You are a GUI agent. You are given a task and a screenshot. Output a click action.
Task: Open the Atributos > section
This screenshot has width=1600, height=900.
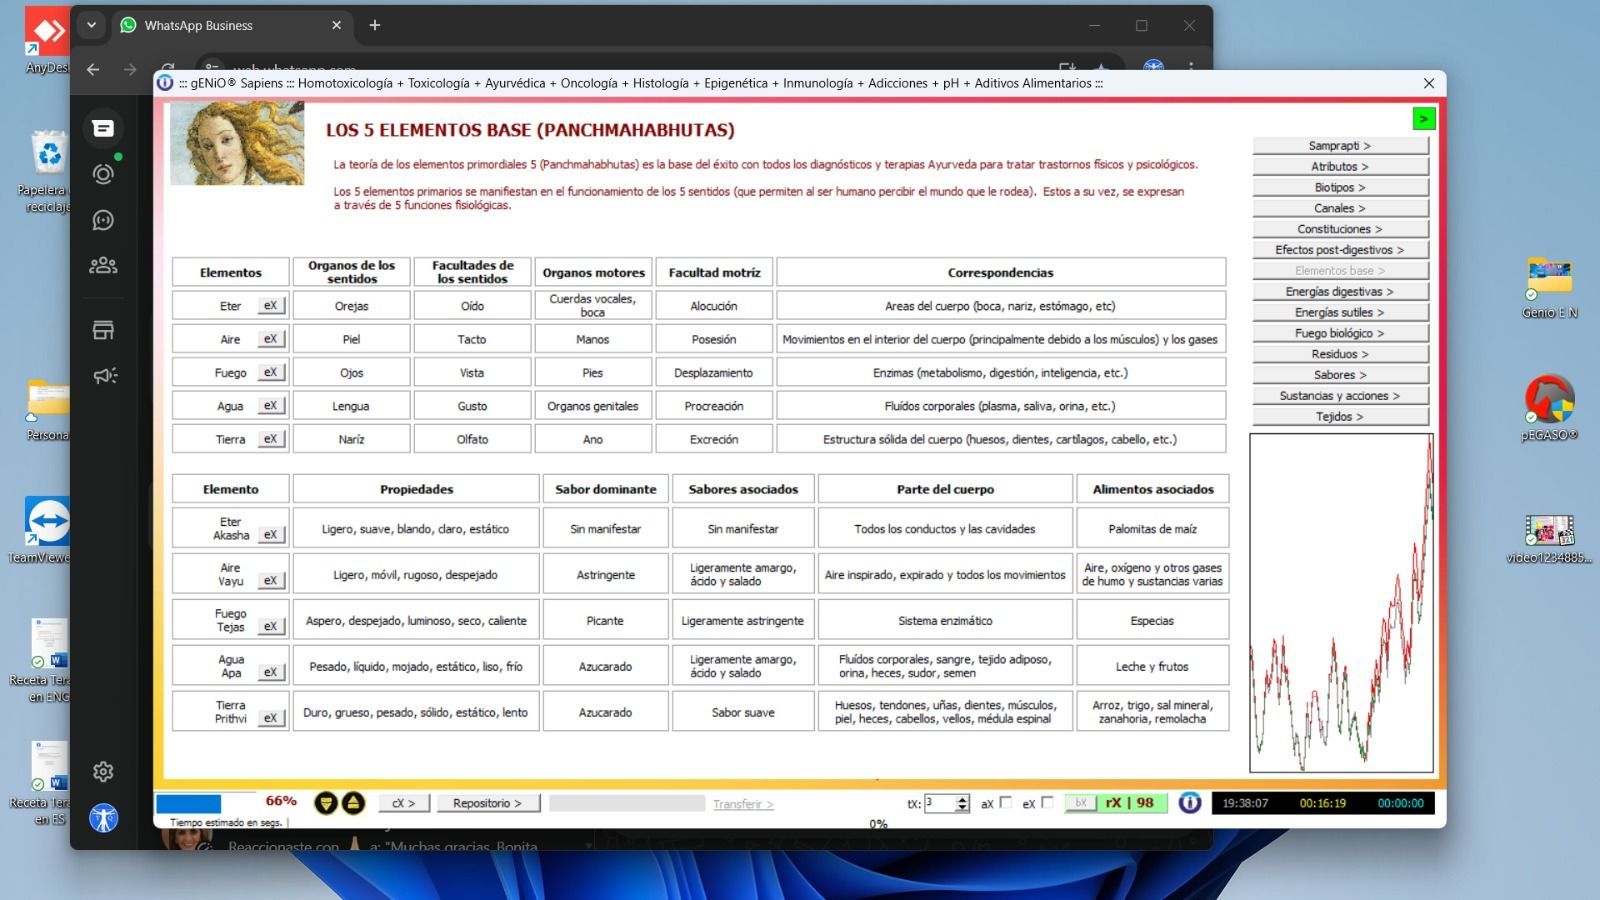click(x=1340, y=167)
